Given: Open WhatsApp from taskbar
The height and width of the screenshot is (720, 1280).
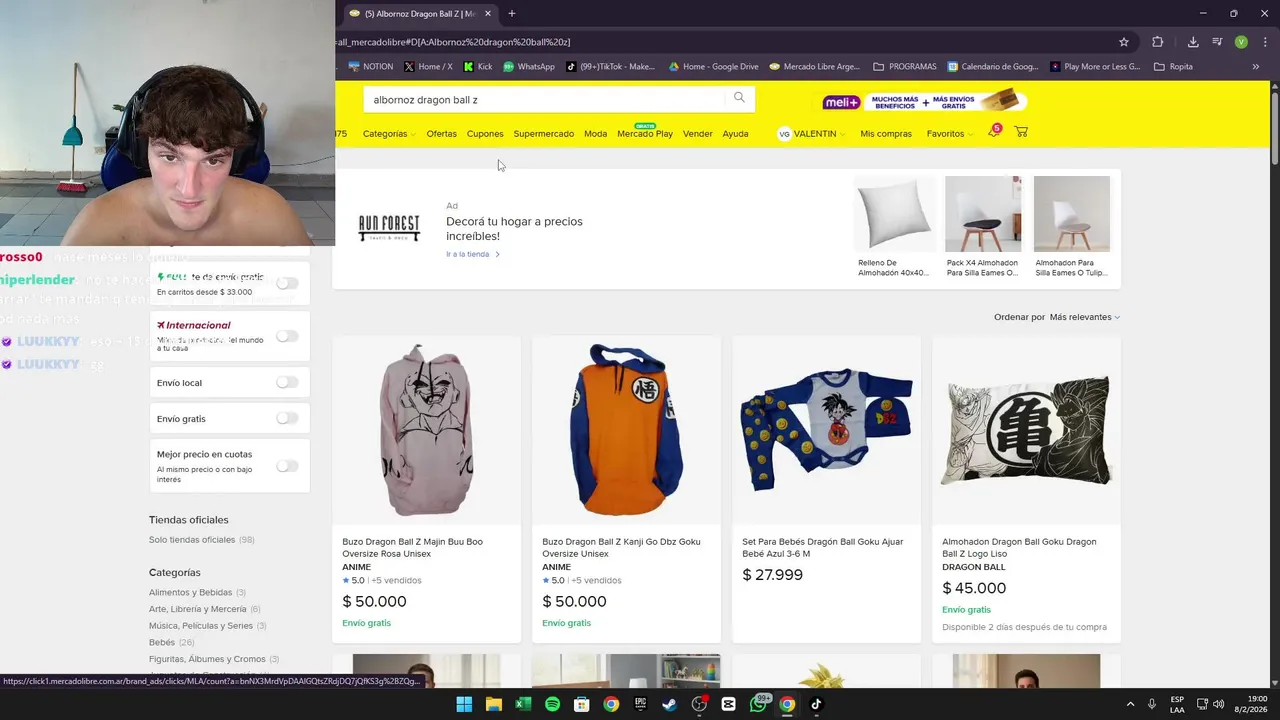Looking at the screenshot, I should (x=758, y=704).
